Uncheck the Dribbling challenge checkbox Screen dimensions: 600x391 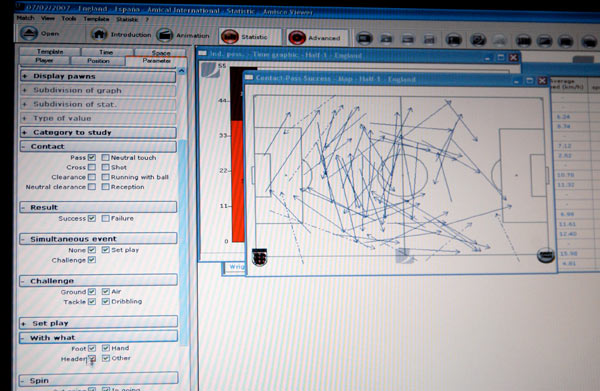(106, 301)
